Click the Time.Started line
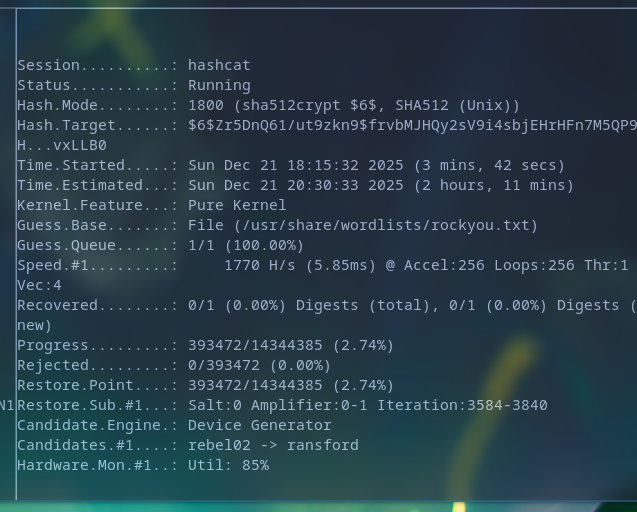This screenshot has width=637, height=512. [290, 165]
